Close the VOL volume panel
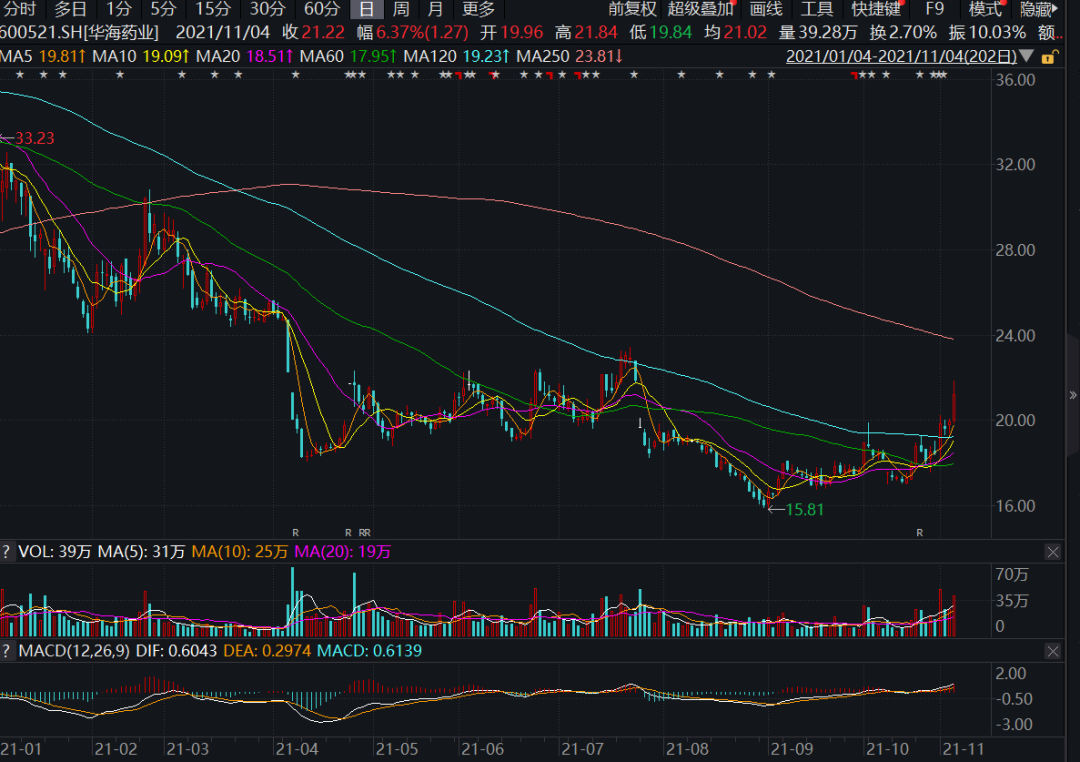1080x762 pixels. [x=1053, y=552]
